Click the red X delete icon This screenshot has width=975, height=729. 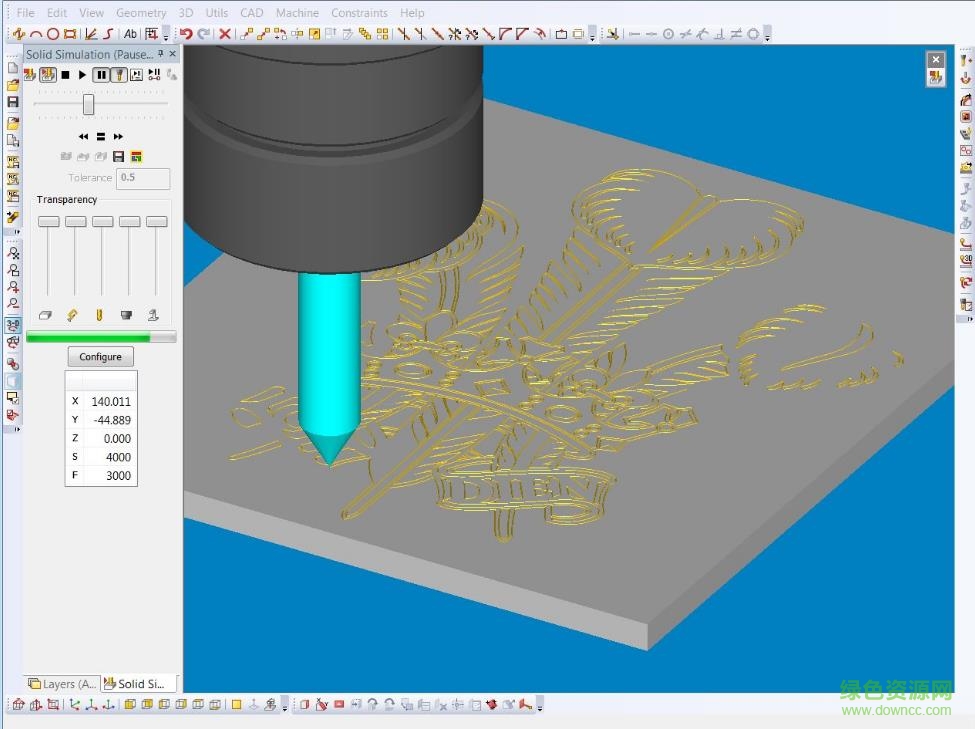225,34
